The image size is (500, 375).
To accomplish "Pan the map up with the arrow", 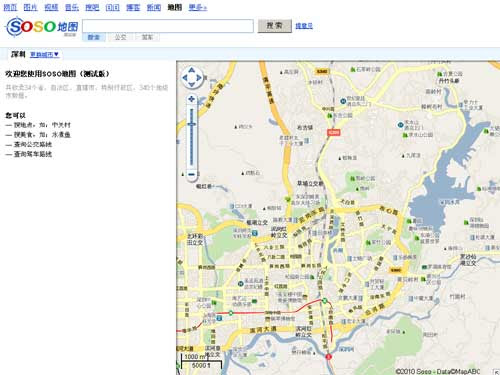I will (191, 70).
